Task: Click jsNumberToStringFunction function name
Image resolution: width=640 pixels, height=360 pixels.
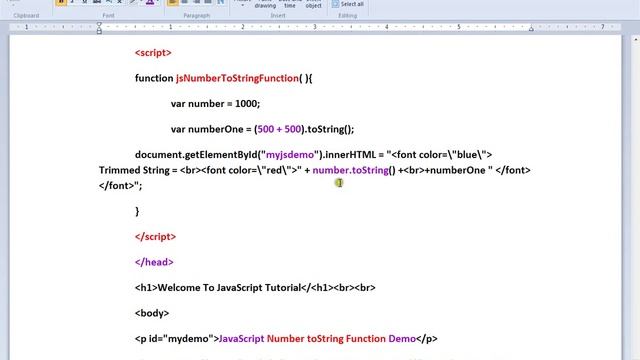Action: click(x=237, y=78)
